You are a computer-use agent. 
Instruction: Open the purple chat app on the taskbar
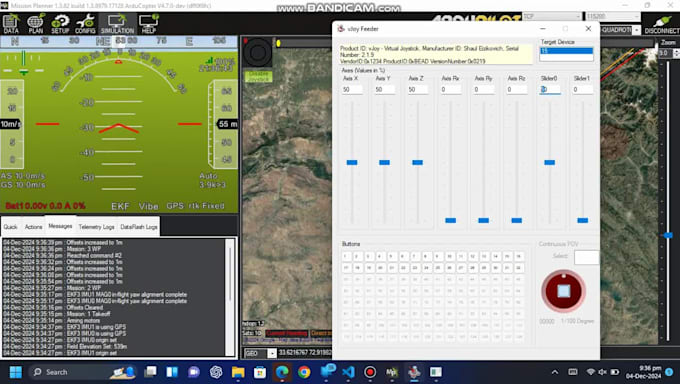[194, 372]
